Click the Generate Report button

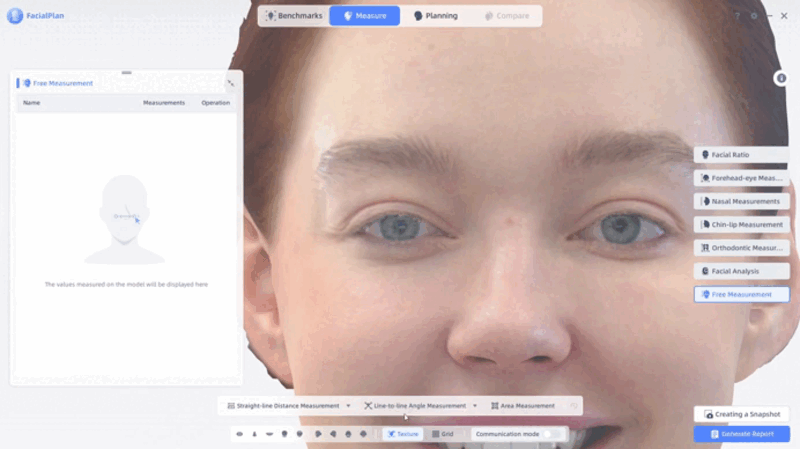click(x=741, y=434)
